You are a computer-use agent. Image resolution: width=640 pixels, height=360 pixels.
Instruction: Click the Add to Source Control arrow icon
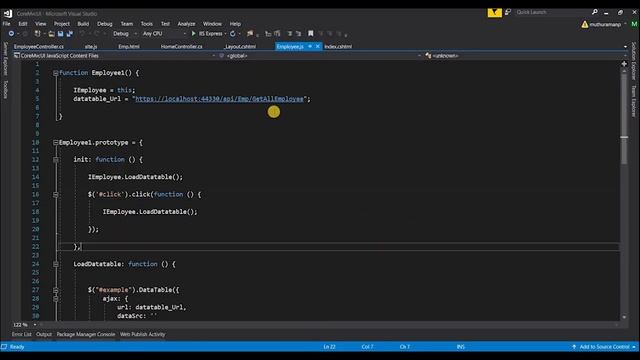click(573, 347)
